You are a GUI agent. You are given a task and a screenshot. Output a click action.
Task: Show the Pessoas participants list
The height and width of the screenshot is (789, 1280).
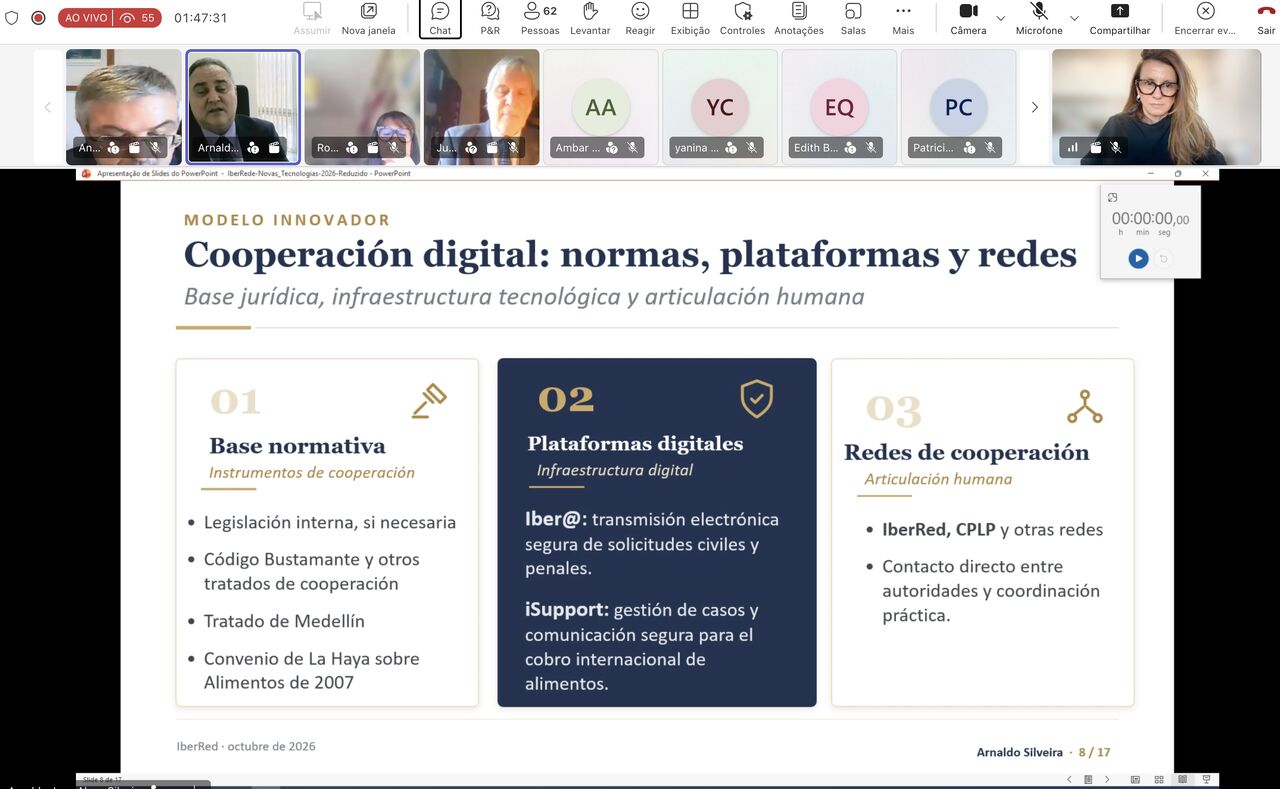pos(541,18)
